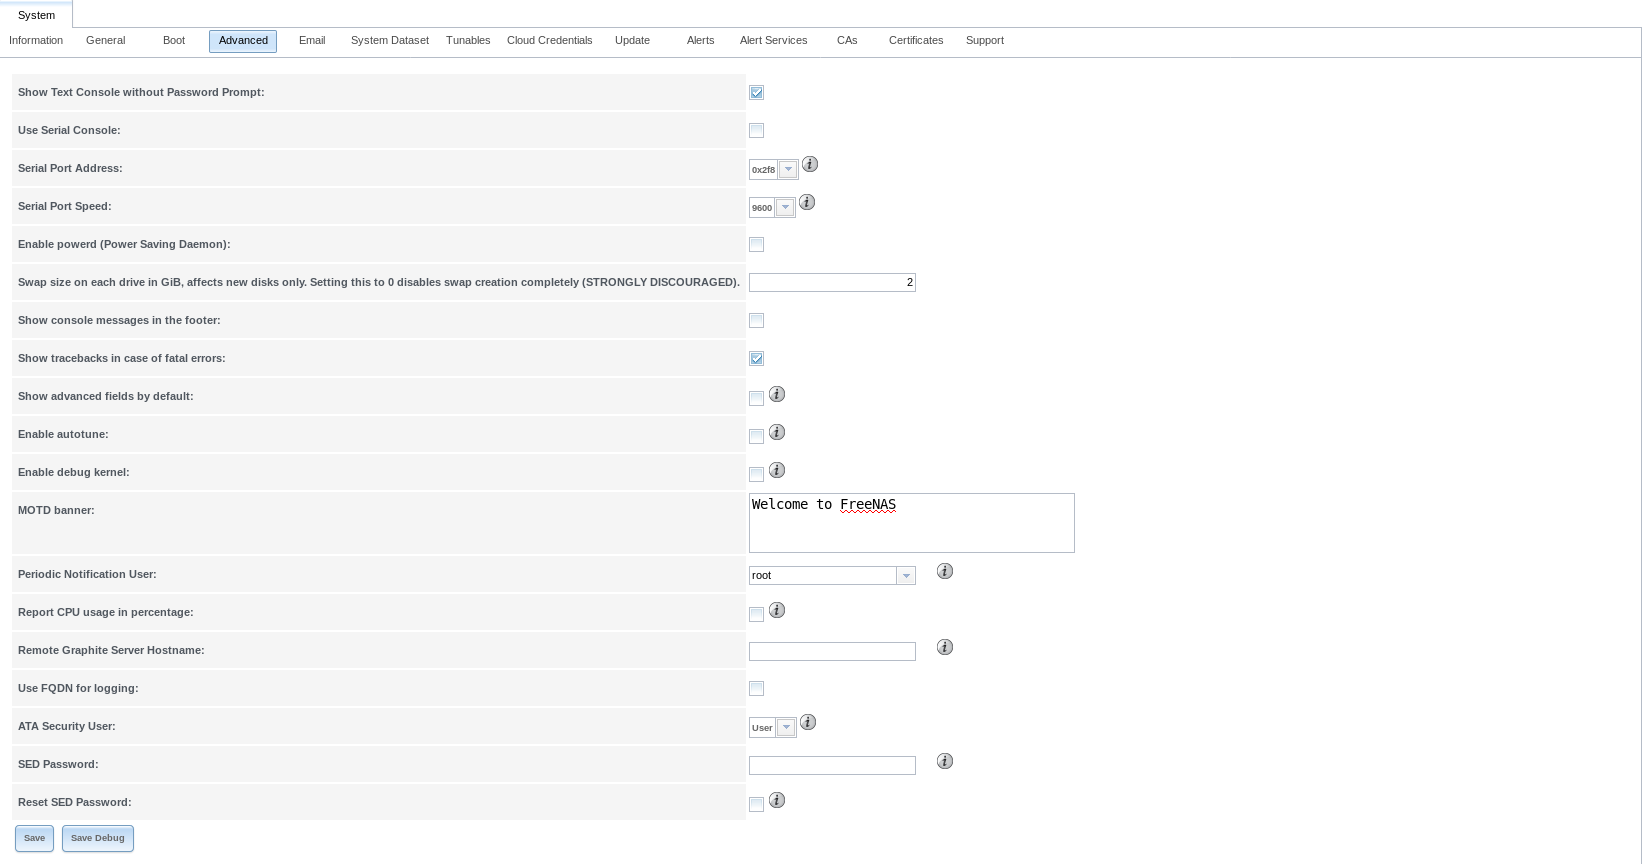This screenshot has width=1642, height=864.
Task: Open the Periodic Notification User dropdown
Action: point(905,576)
